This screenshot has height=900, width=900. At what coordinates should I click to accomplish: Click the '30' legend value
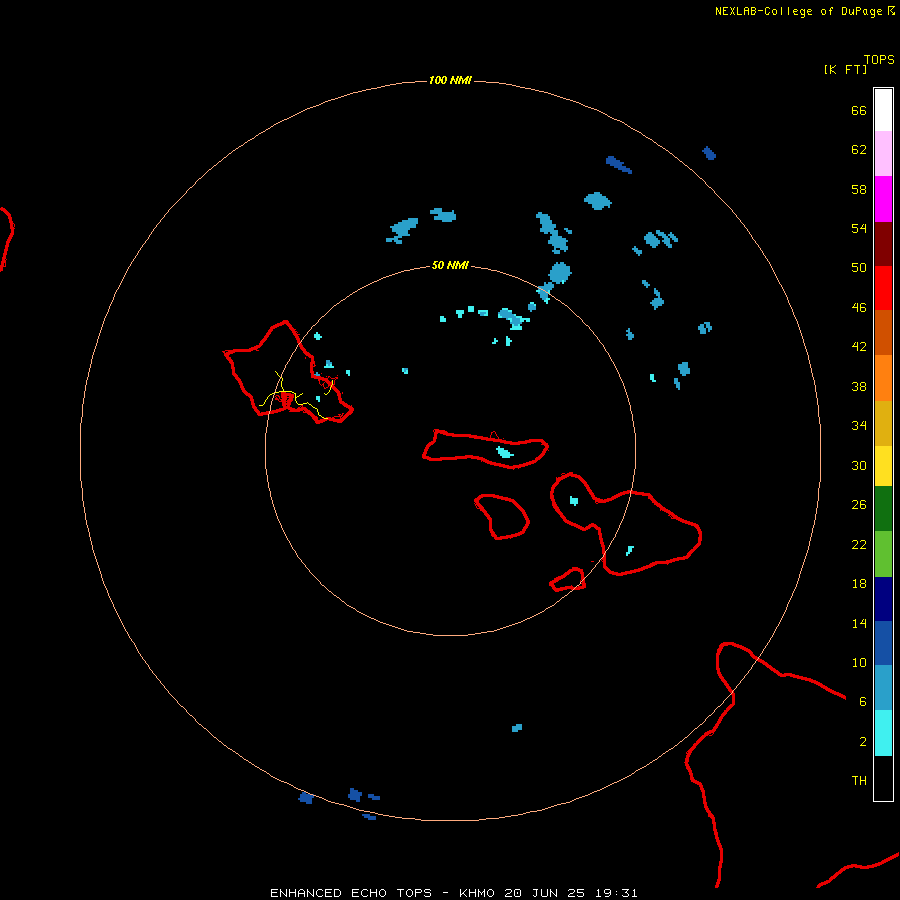click(859, 465)
